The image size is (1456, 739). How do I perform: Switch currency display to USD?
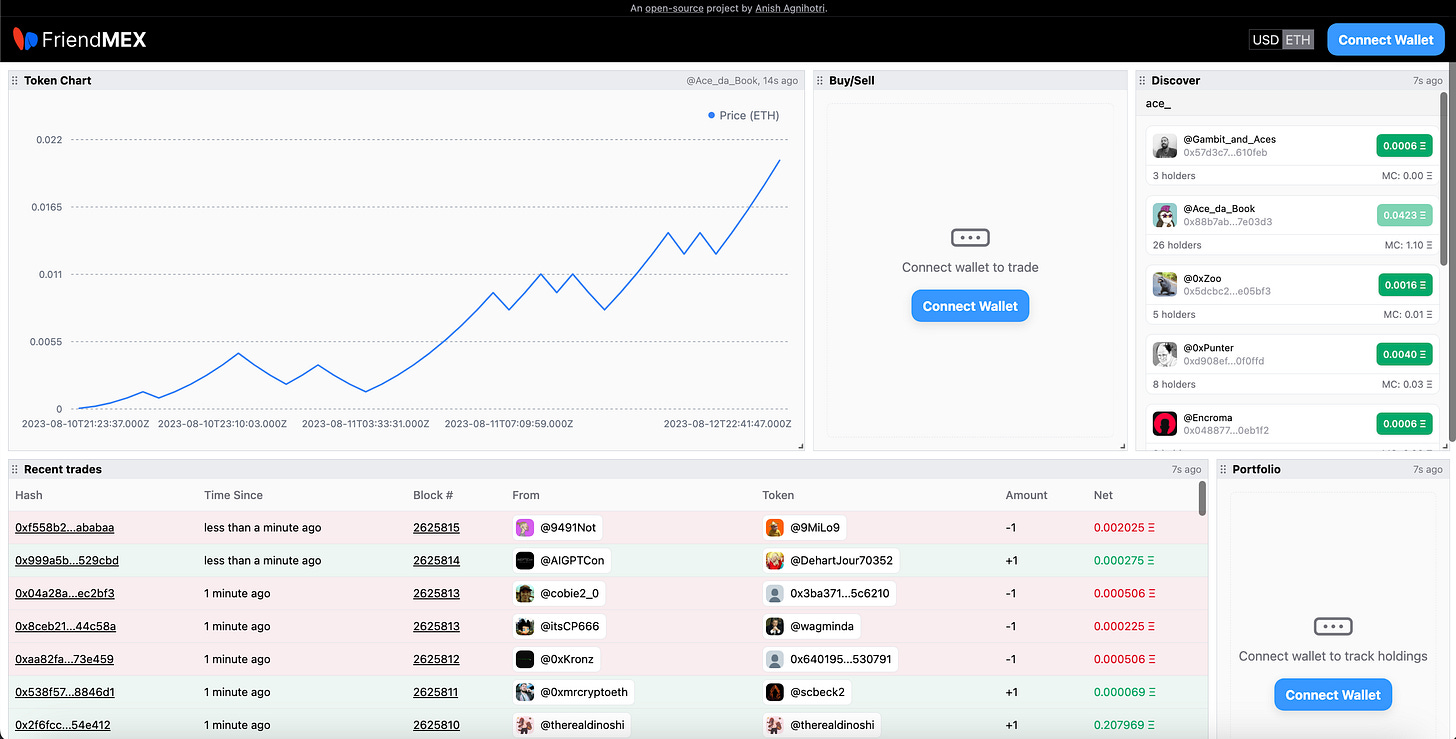[1266, 40]
